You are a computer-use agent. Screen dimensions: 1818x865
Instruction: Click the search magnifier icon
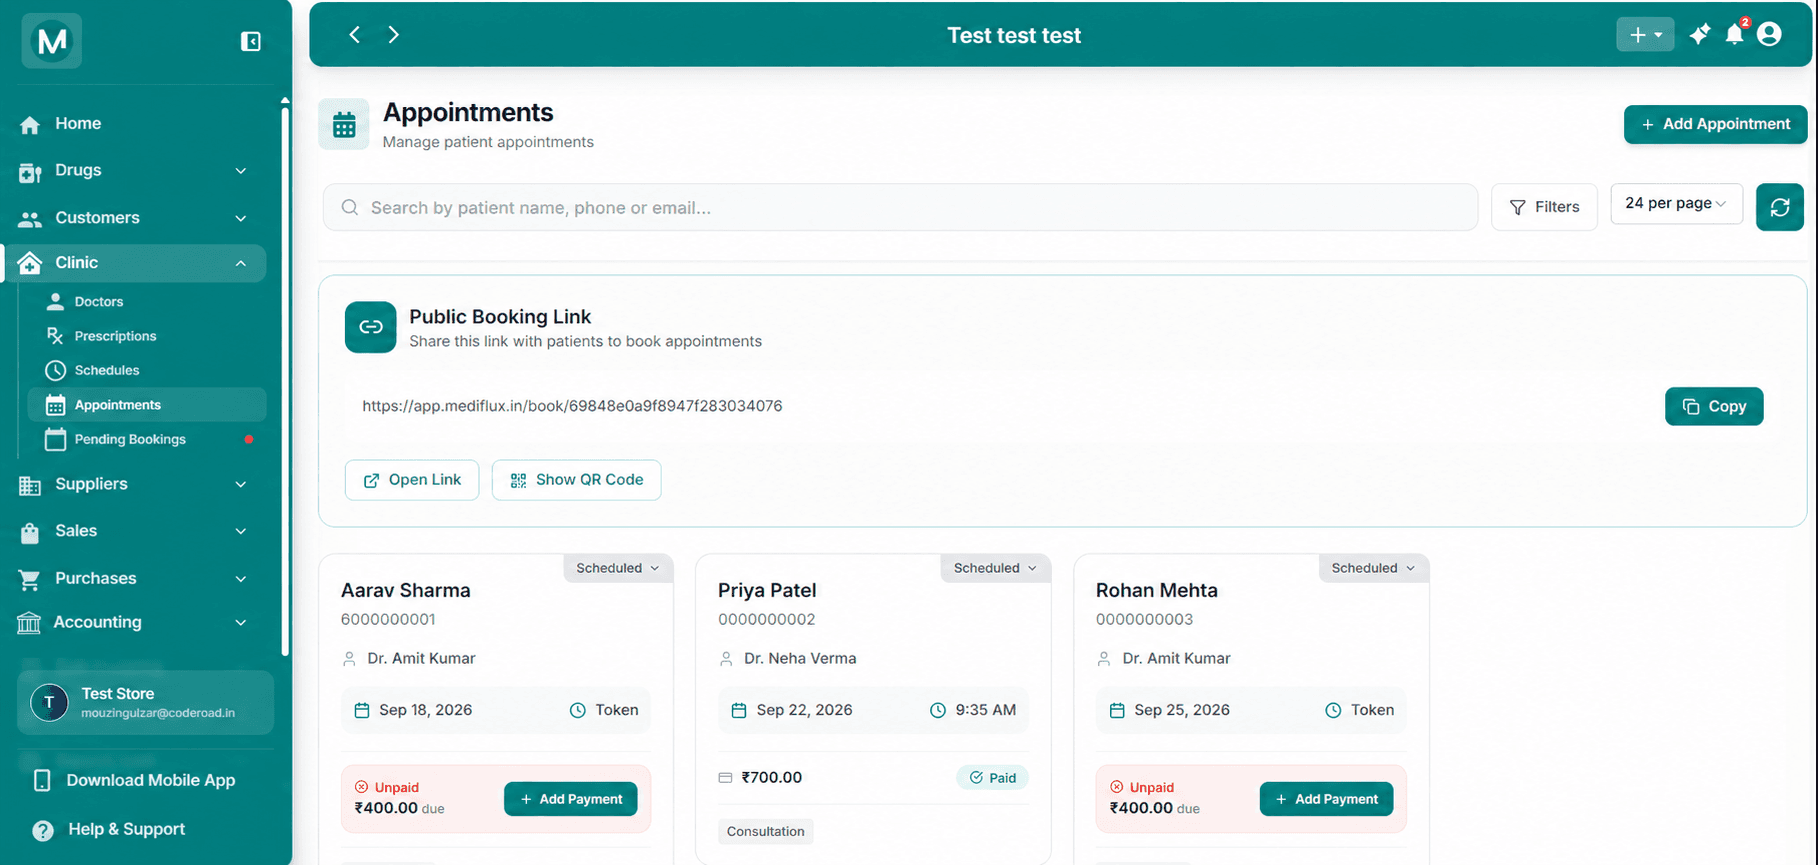point(350,208)
